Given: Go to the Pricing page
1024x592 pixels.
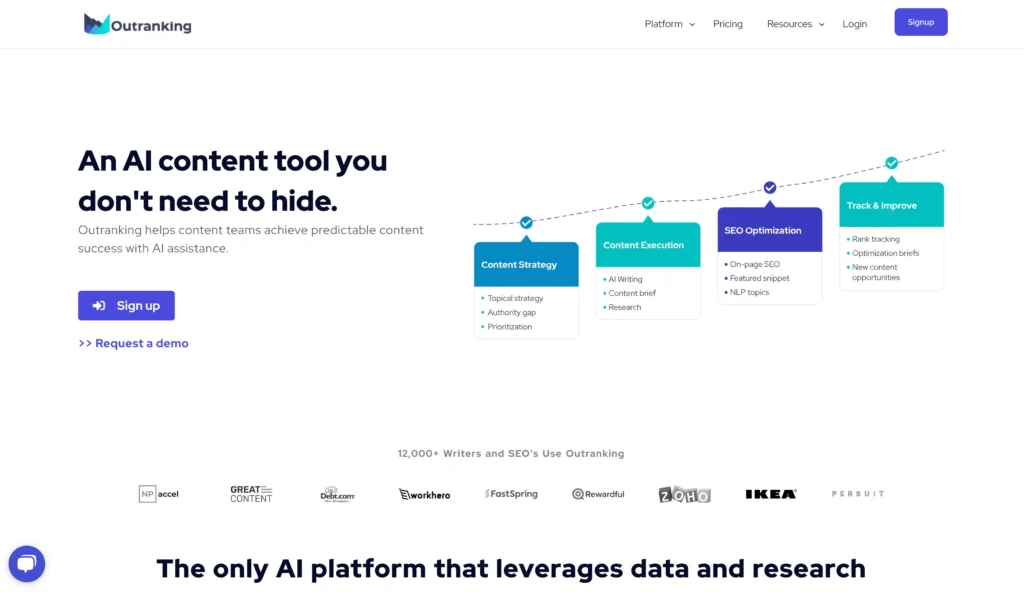Looking at the screenshot, I should [x=728, y=24].
